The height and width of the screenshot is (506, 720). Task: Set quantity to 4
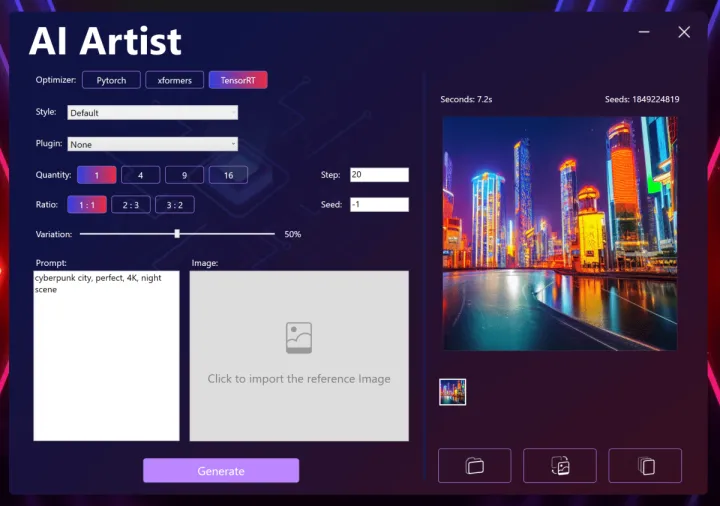pyautogui.click(x=140, y=175)
